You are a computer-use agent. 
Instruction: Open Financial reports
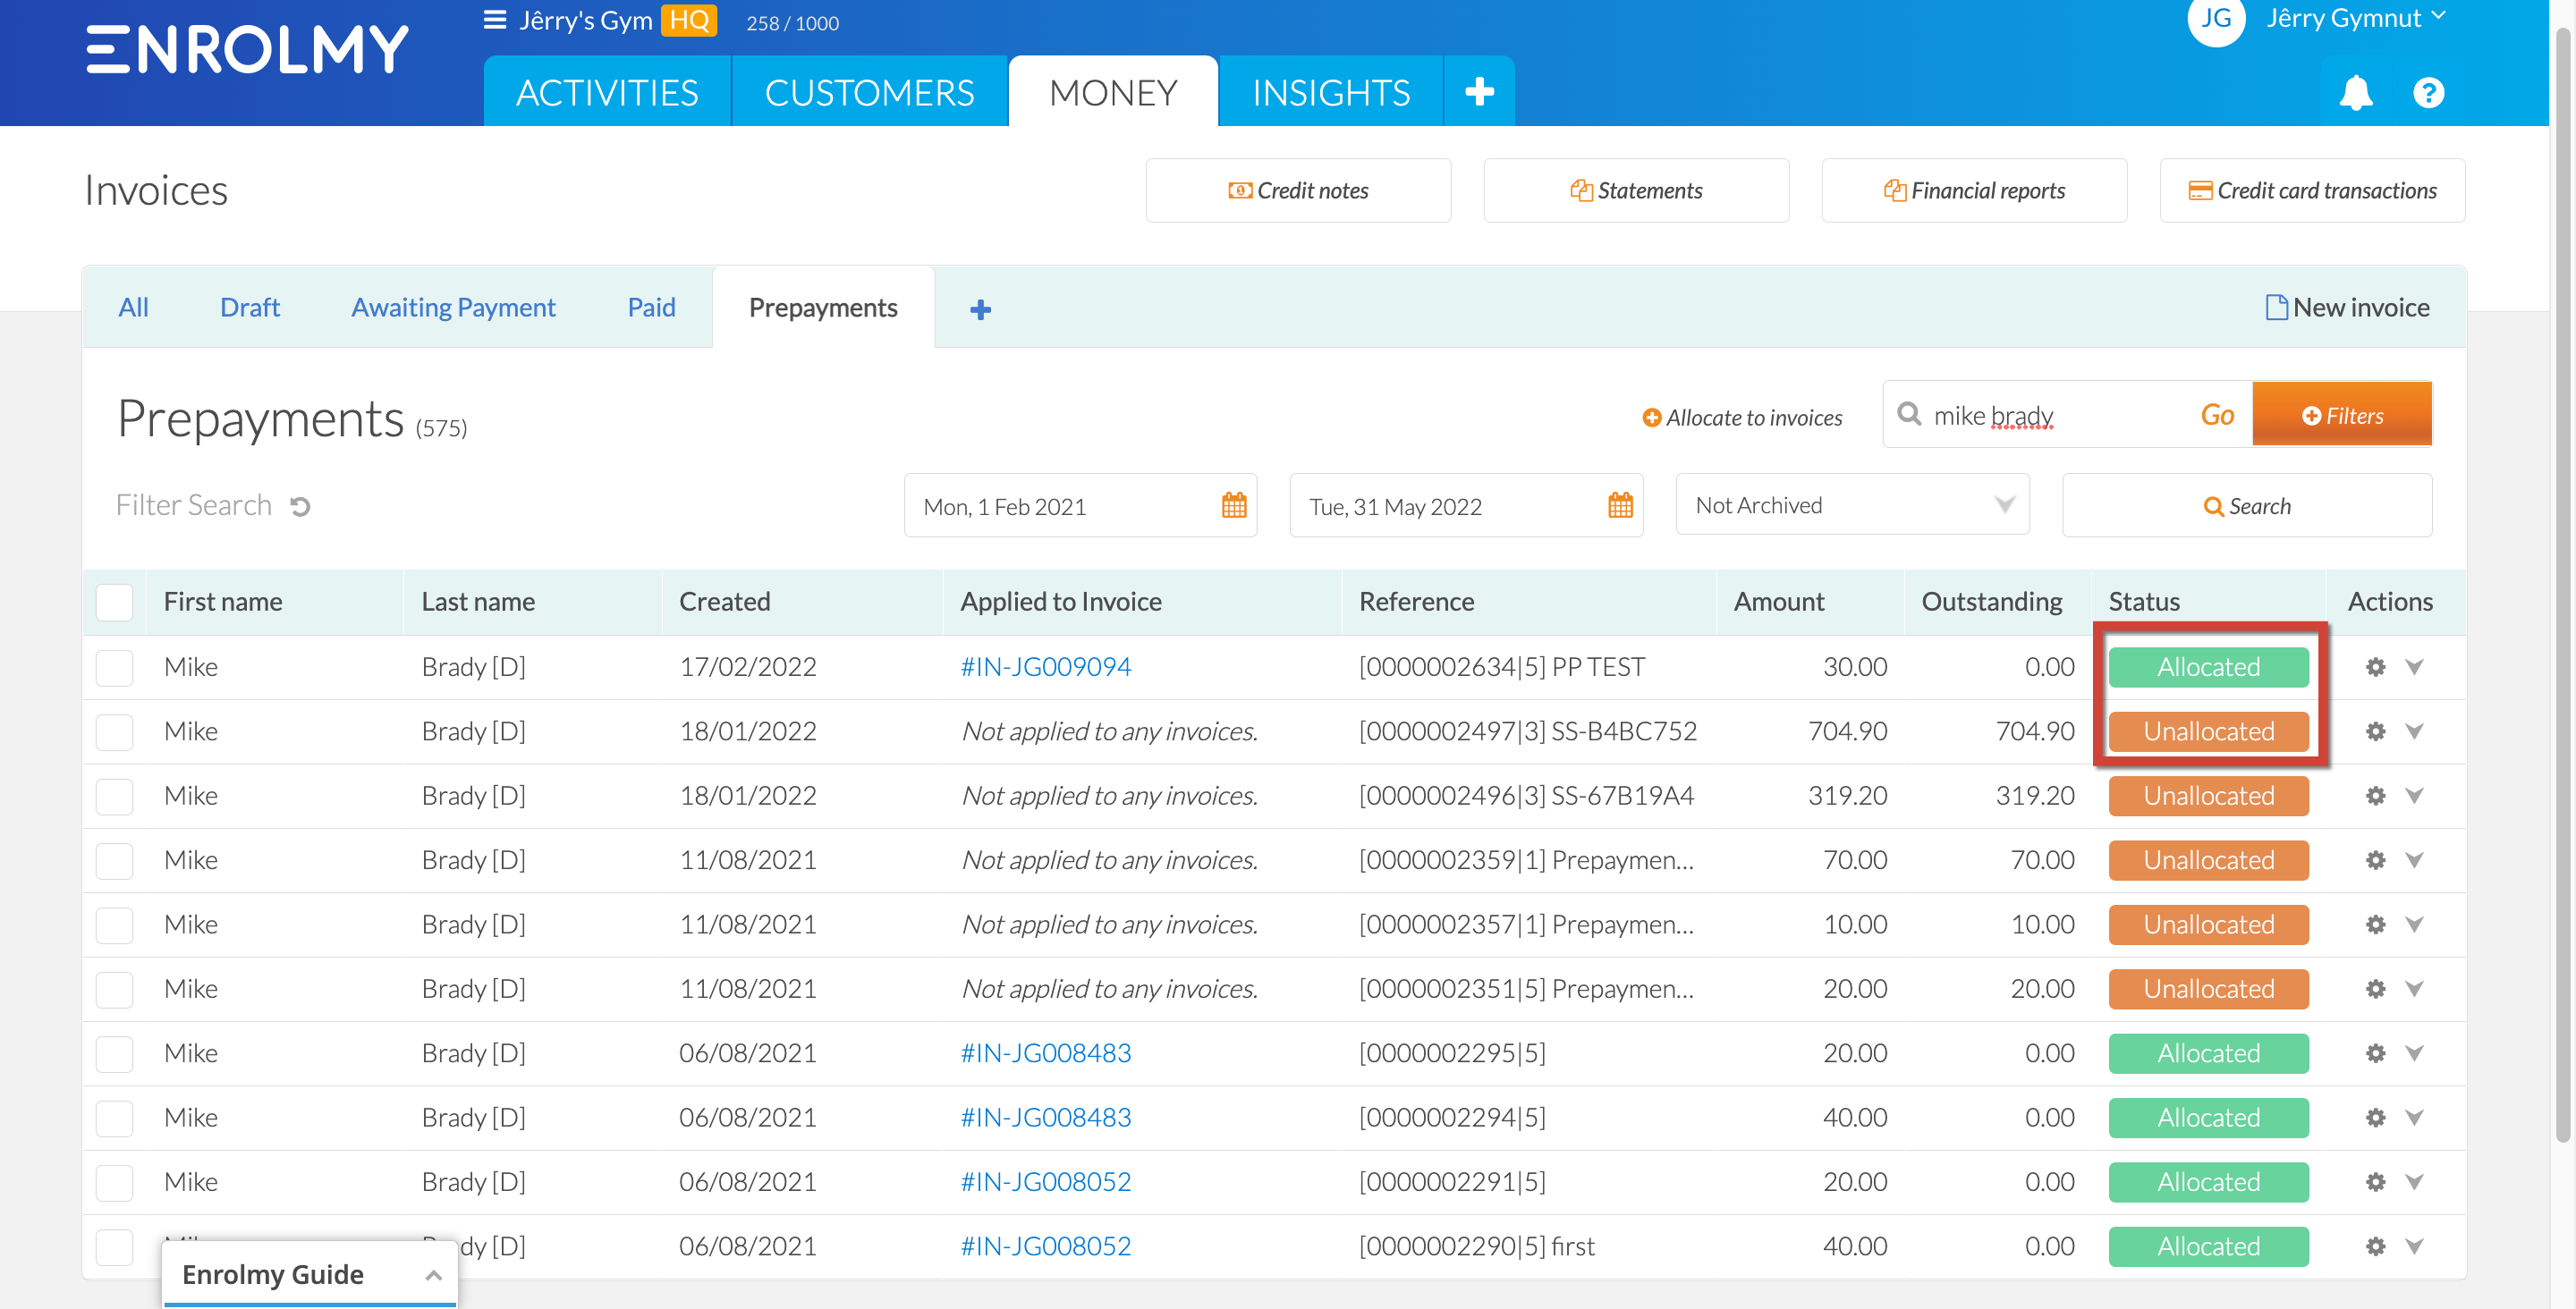(x=1974, y=190)
